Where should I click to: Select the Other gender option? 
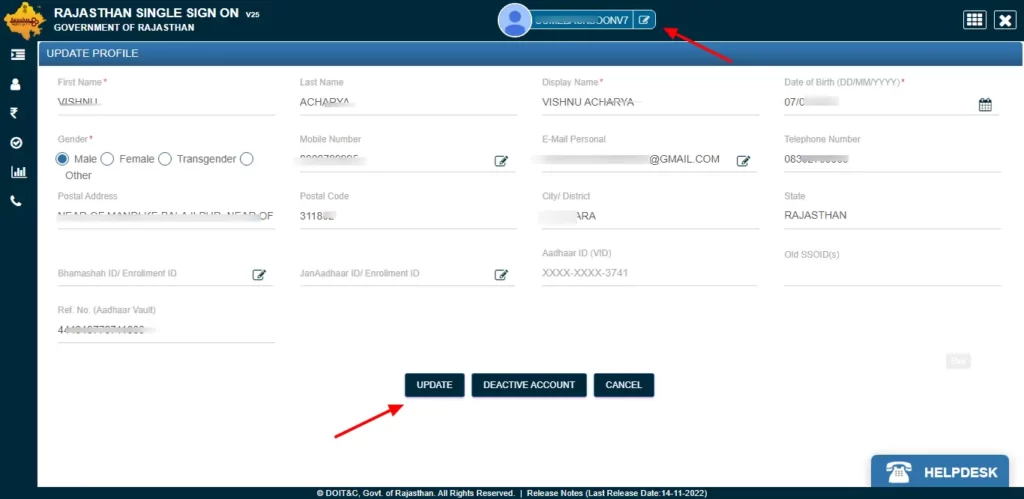pyautogui.click(x=246, y=159)
